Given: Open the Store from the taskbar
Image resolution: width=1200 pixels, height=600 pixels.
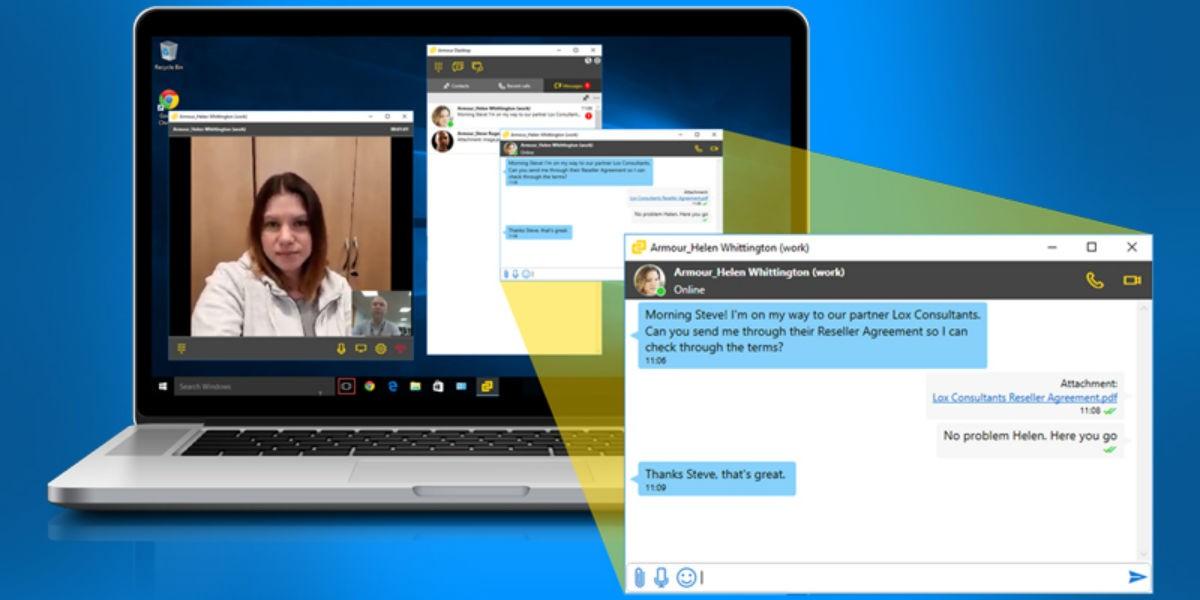Looking at the screenshot, I should tap(438, 386).
